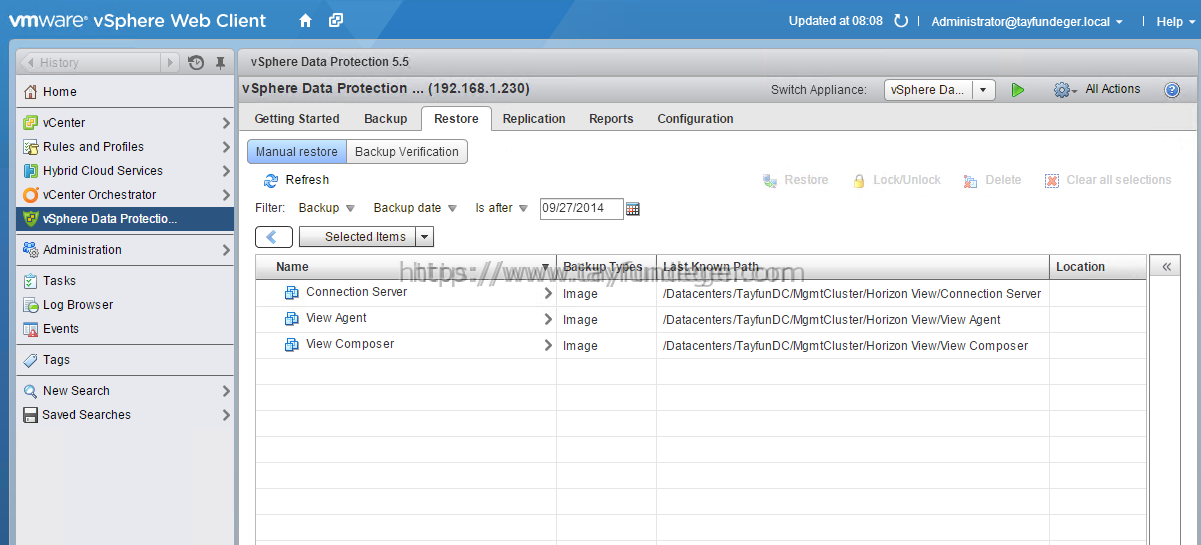Click the refresh arrow next to Updated time

901,21
